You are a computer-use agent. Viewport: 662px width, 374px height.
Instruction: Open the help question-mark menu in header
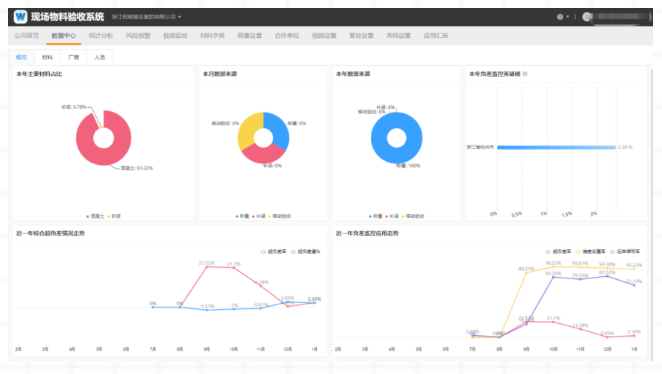coord(563,17)
